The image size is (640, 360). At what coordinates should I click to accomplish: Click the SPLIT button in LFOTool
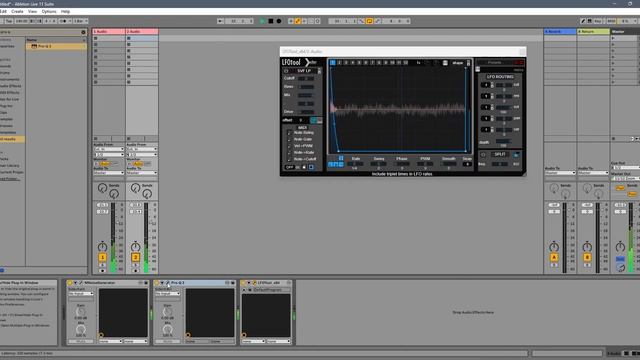500,154
